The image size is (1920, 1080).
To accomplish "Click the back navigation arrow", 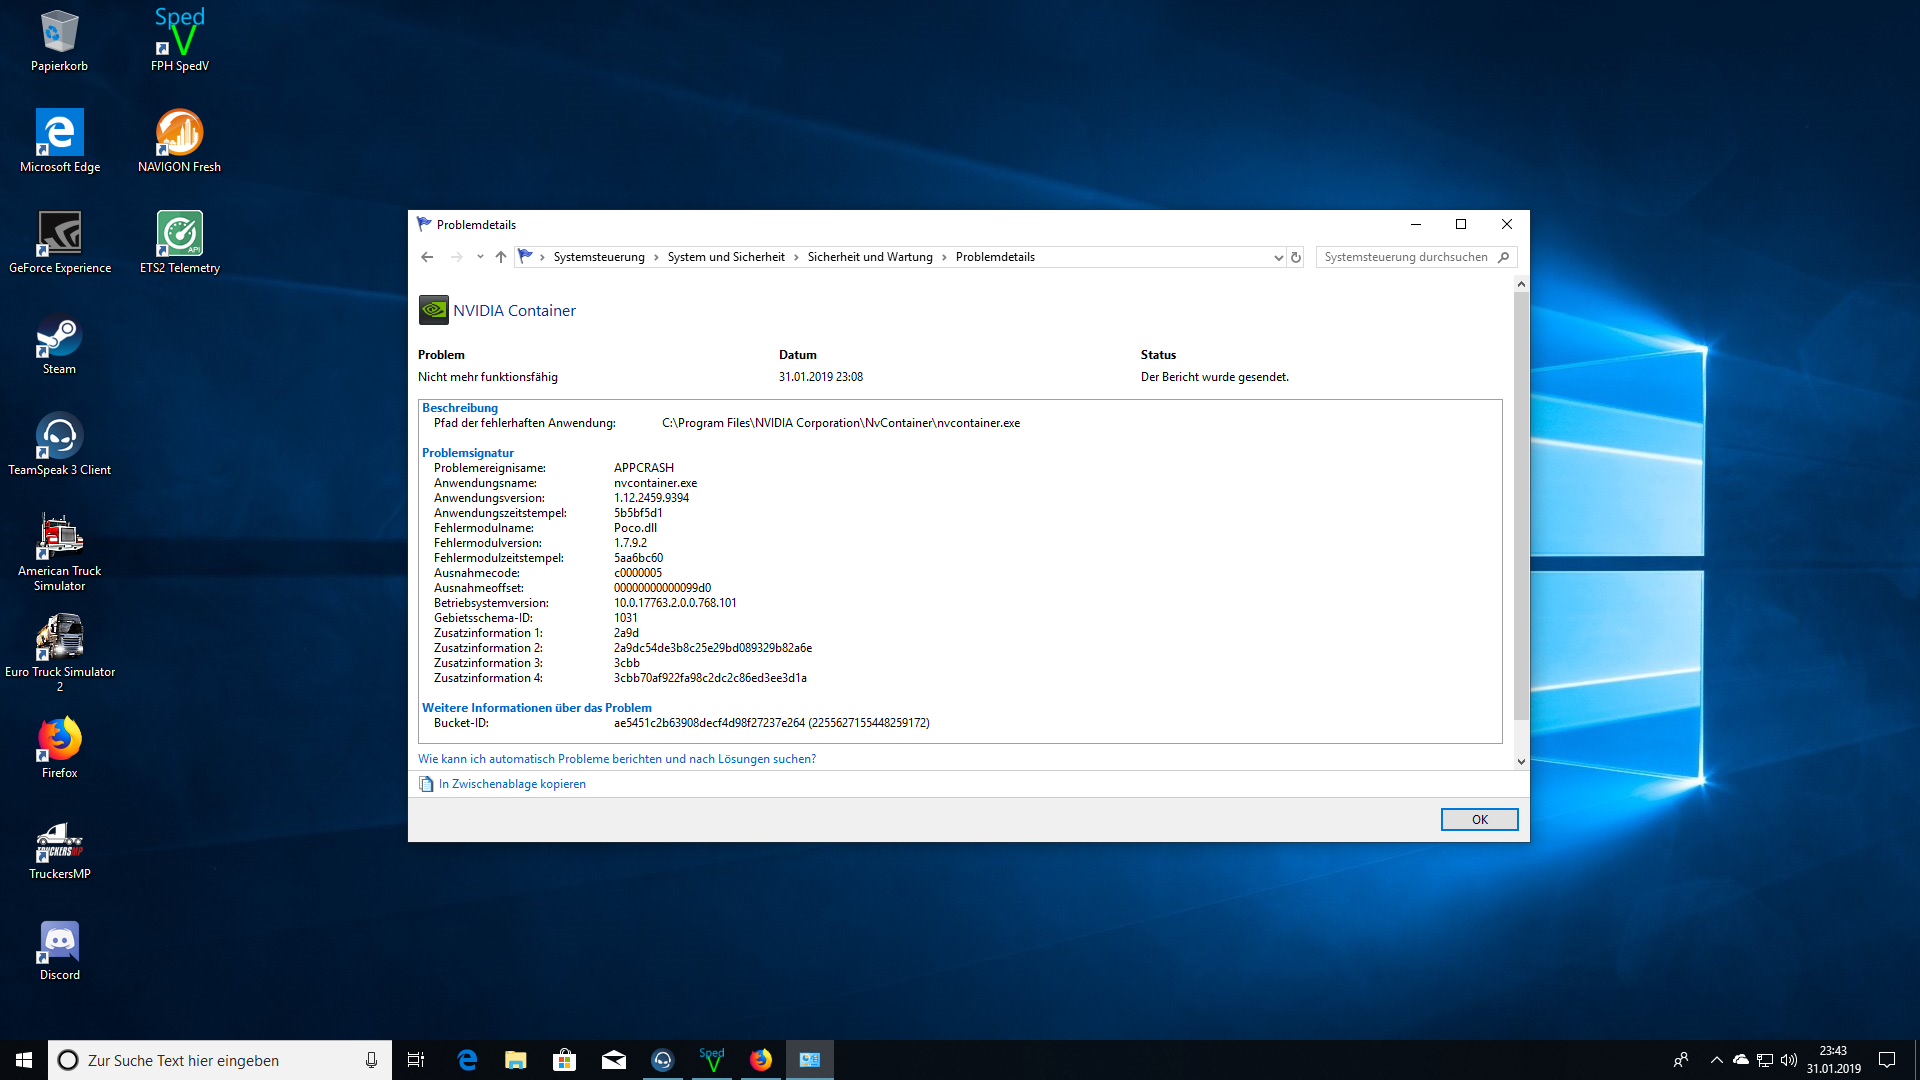I will pos(427,257).
